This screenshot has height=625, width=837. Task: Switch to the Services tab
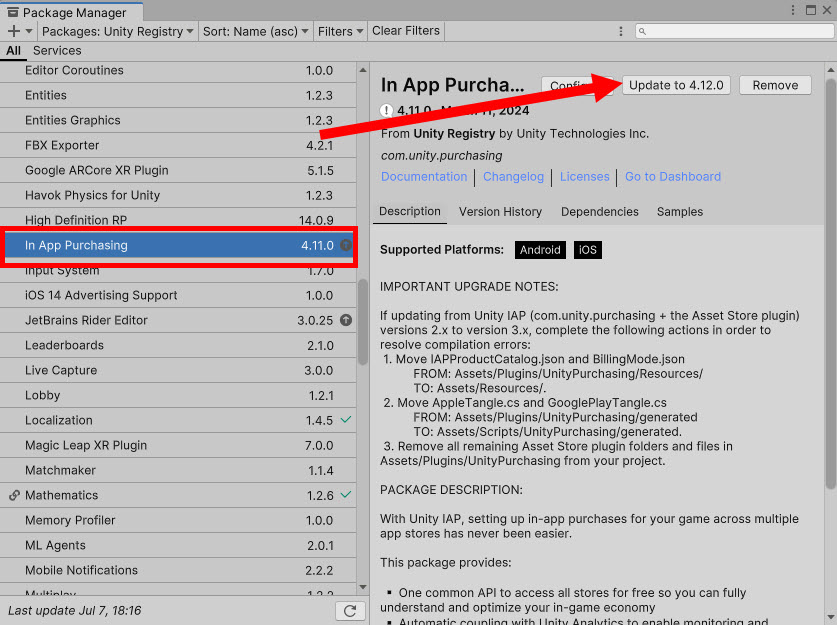(57, 51)
